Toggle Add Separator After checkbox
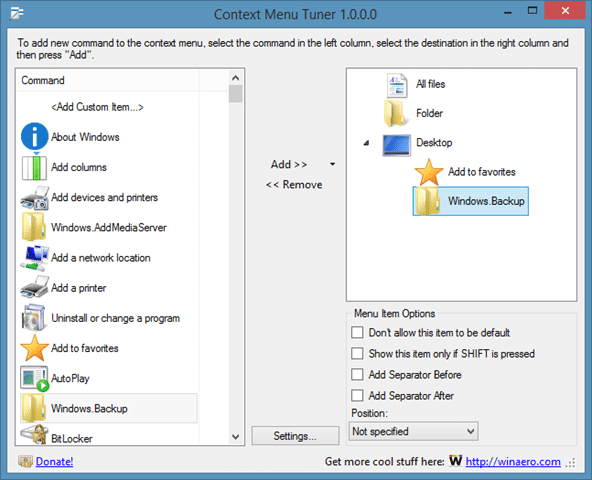This screenshot has height=480, width=592. point(357,395)
